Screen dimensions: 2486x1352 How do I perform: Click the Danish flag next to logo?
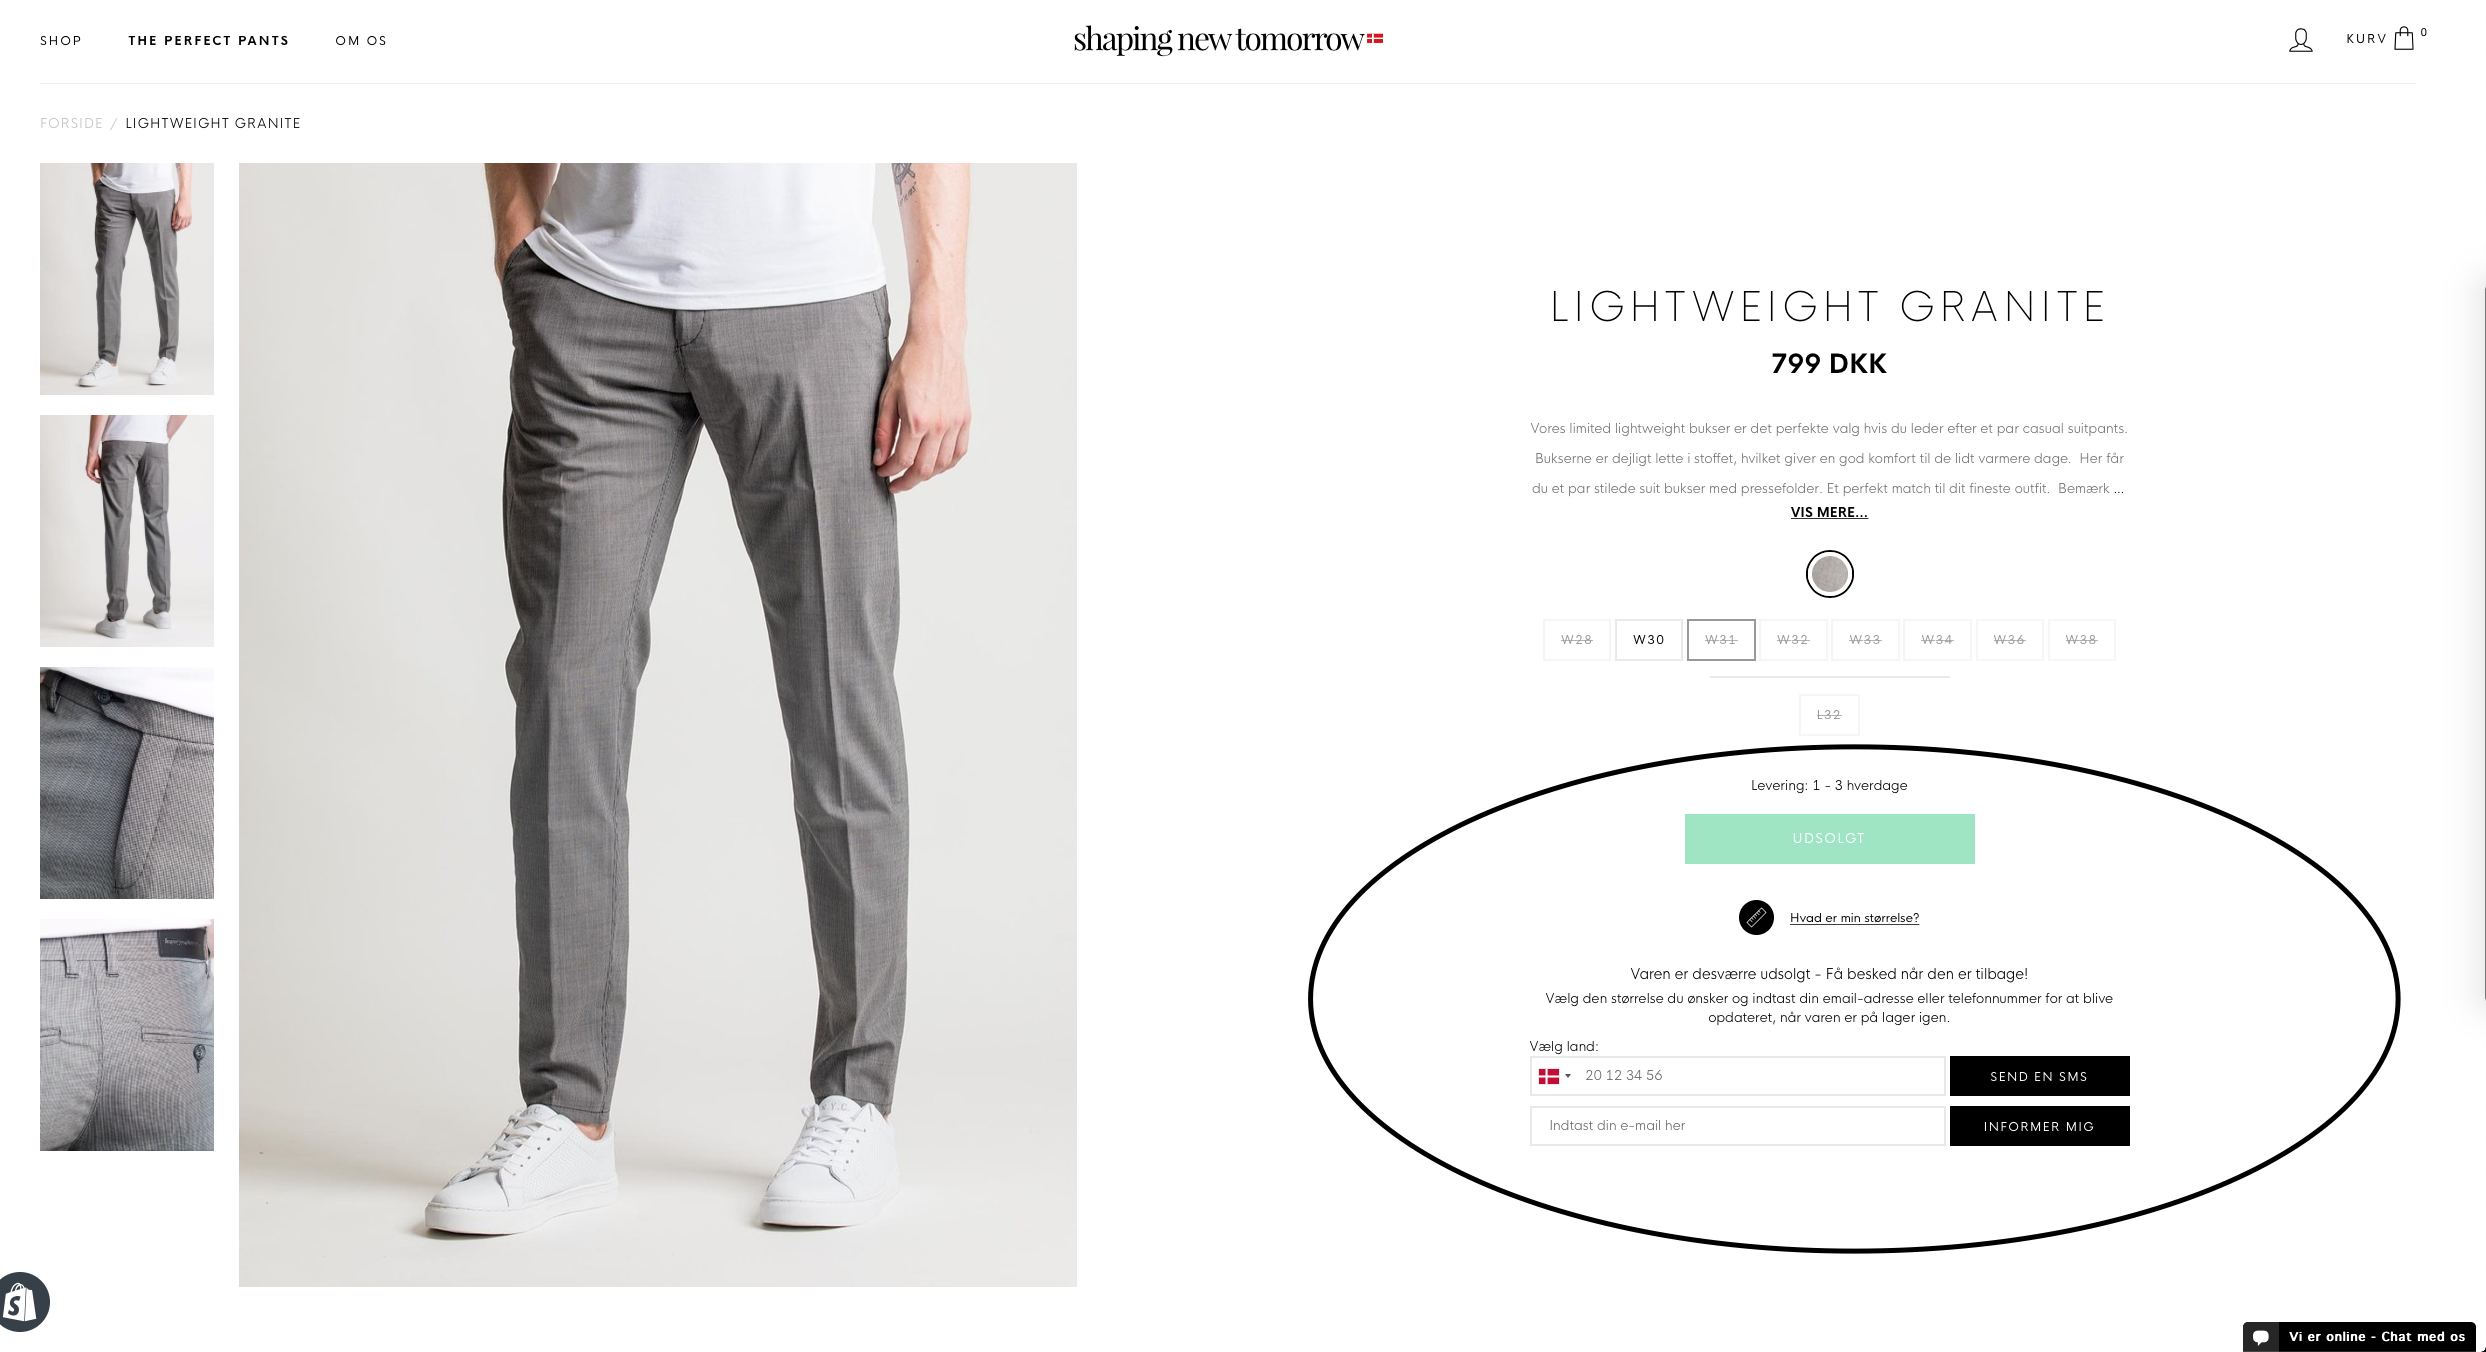coord(1375,39)
